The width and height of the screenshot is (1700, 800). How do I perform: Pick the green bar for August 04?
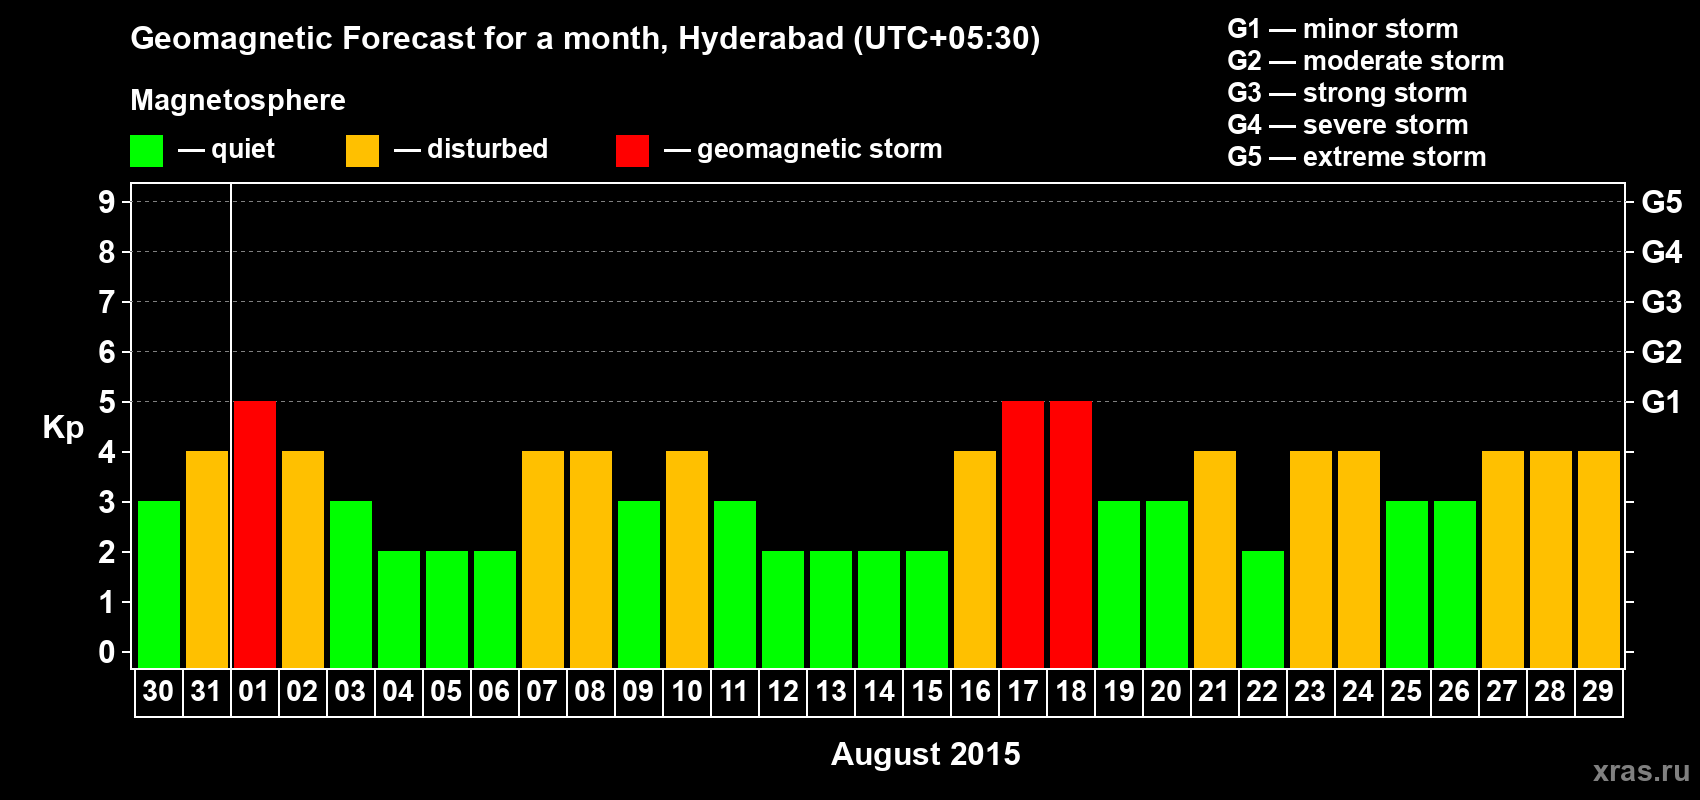click(x=399, y=609)
